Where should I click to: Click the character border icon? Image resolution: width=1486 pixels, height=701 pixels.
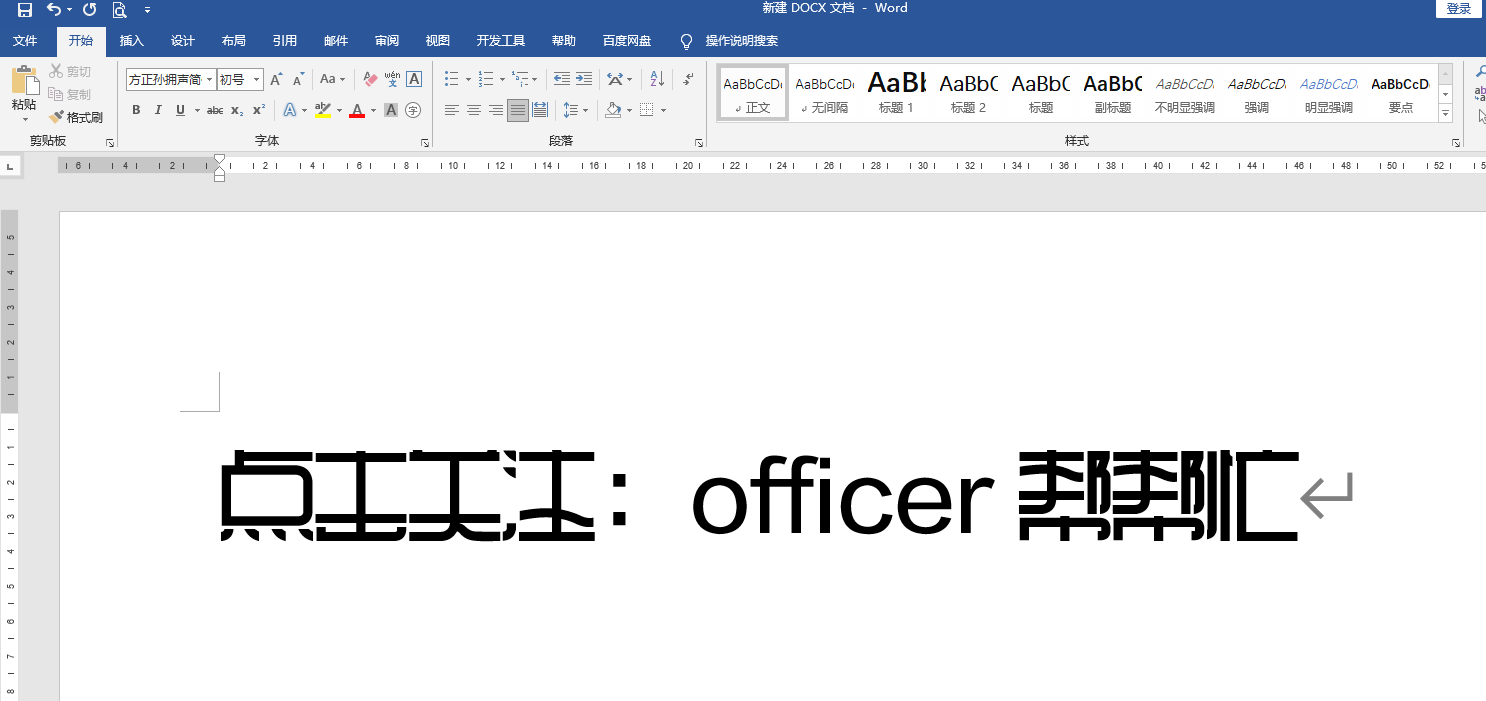pyautogui.click(x=414, y=79)
